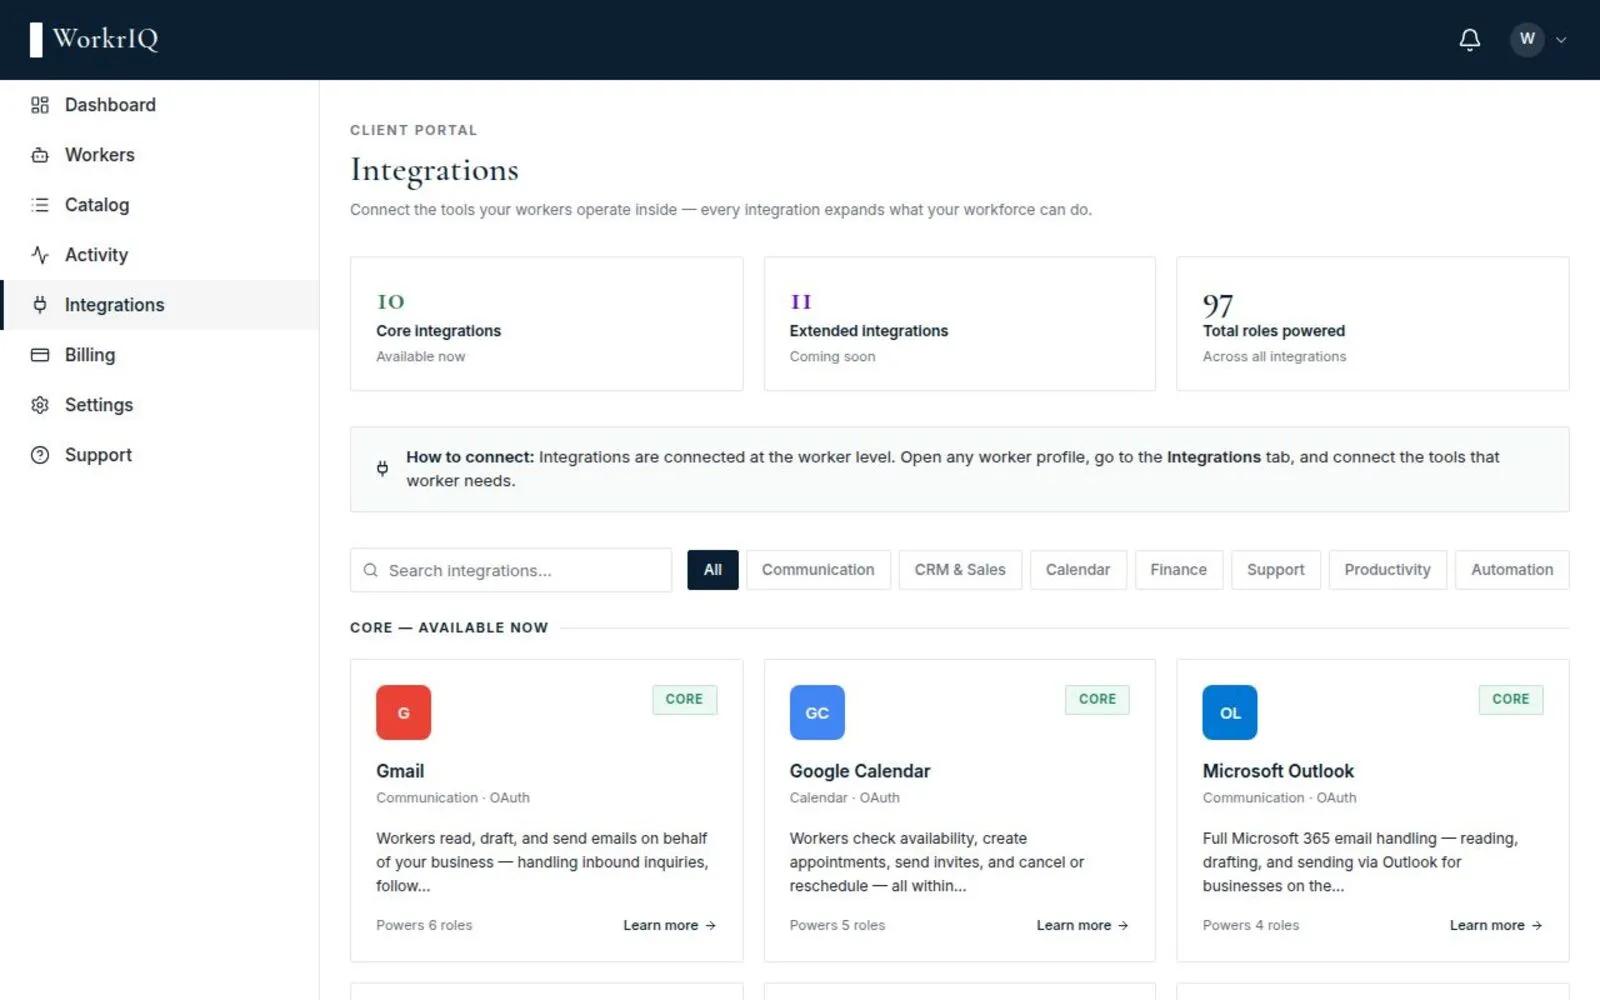Click the Microsoft Outlook OL icon
Image resolution: width=1600 pixels, height=1000 pixels.
click(1230, 712)
